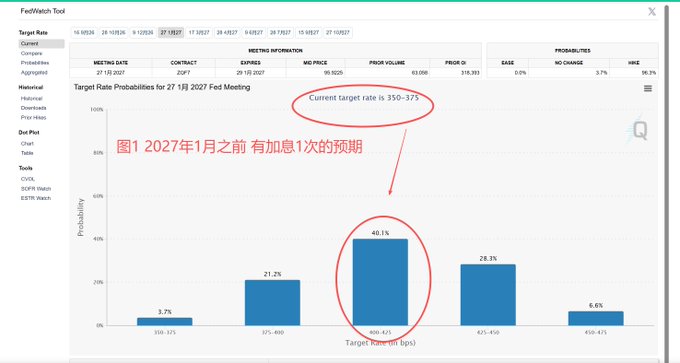Open Probabilities in the sidebar
Viewport: 680px width, 363px height.
coord(35,63)
